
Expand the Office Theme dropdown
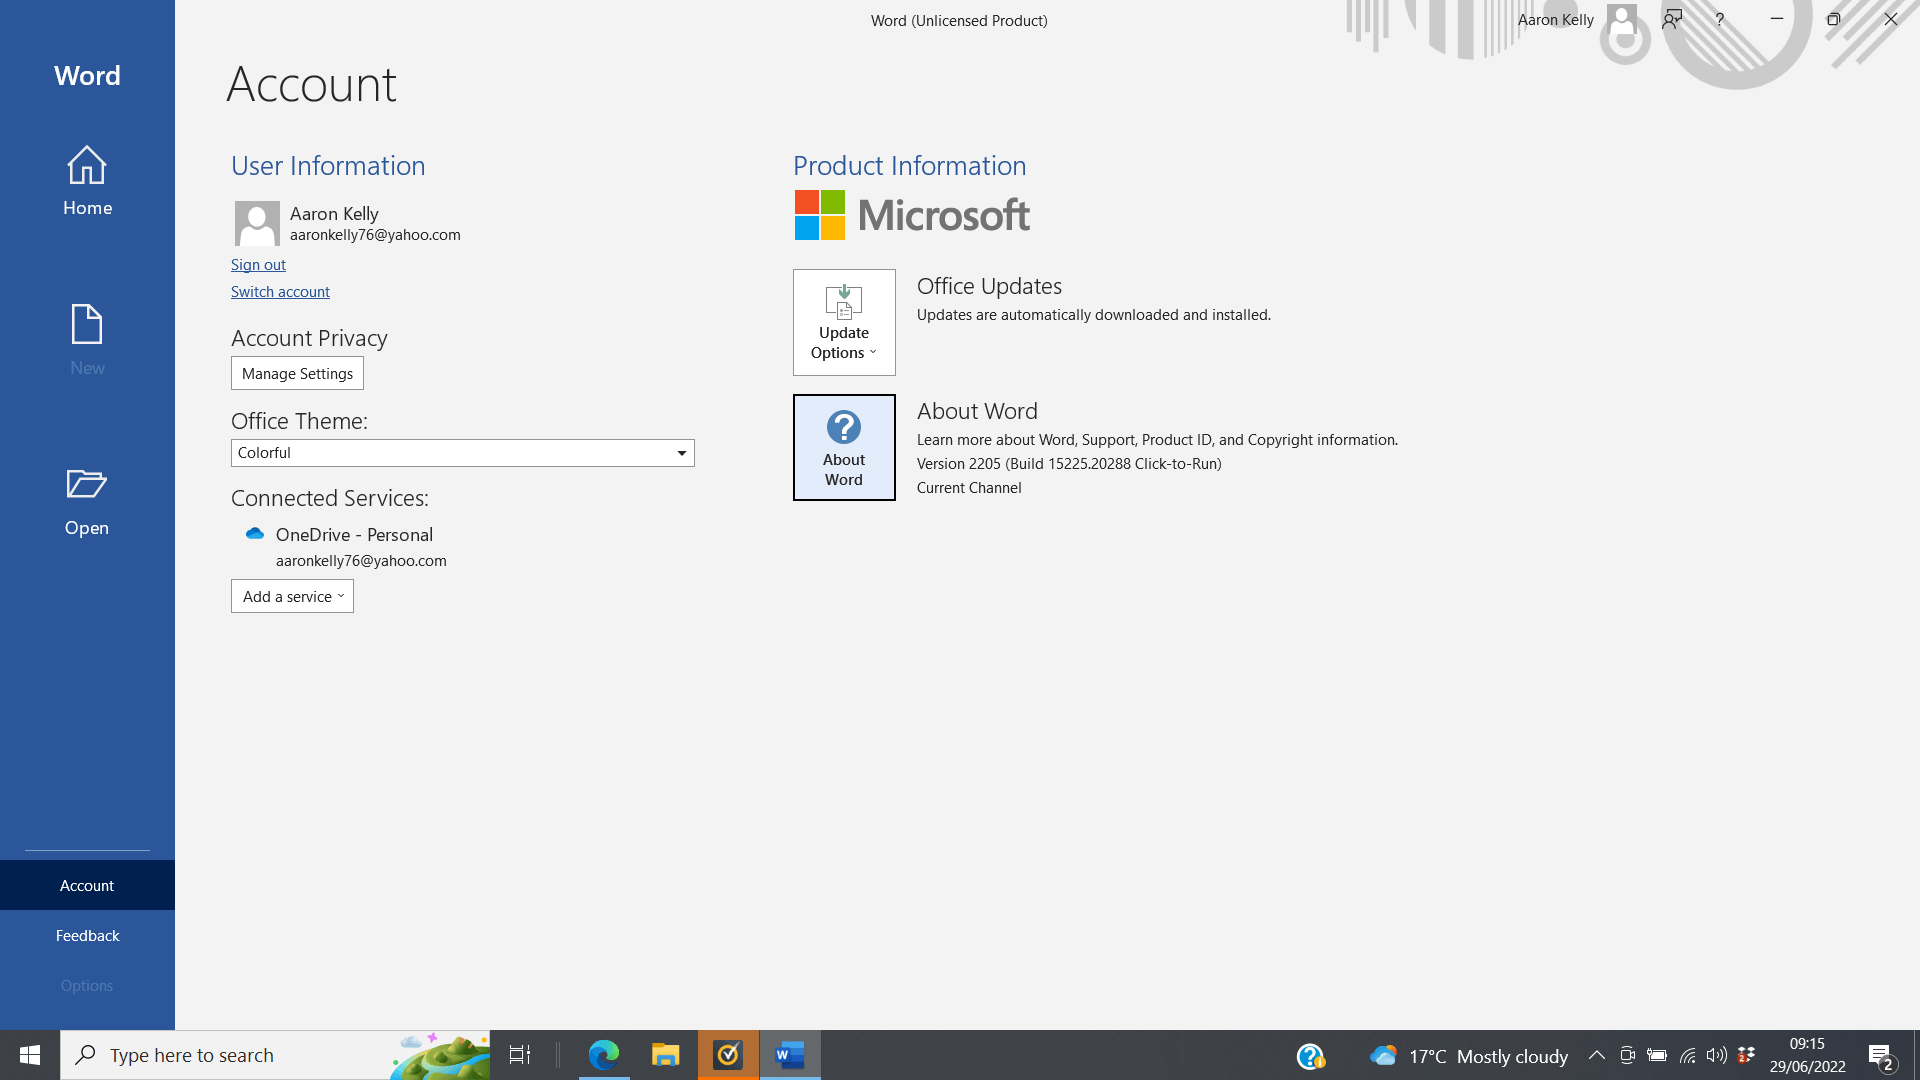(682, 453)
